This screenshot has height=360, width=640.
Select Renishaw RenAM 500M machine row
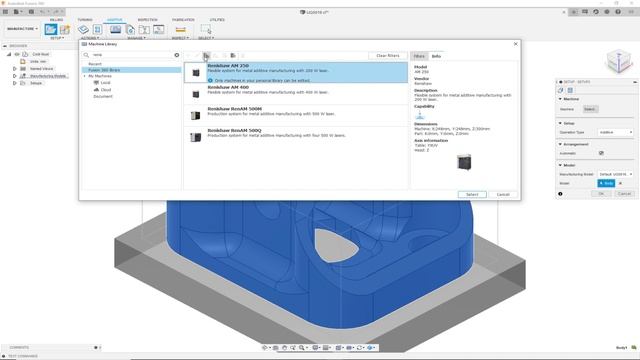coord(296,116)
